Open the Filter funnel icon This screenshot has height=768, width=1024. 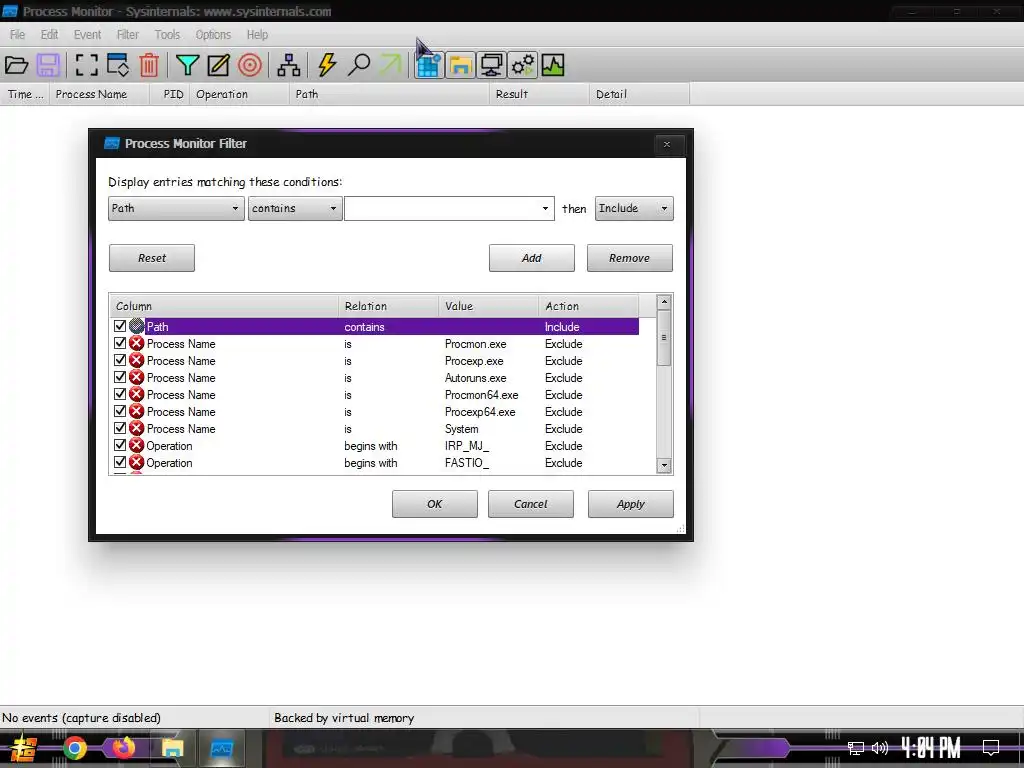click(187, 65)
